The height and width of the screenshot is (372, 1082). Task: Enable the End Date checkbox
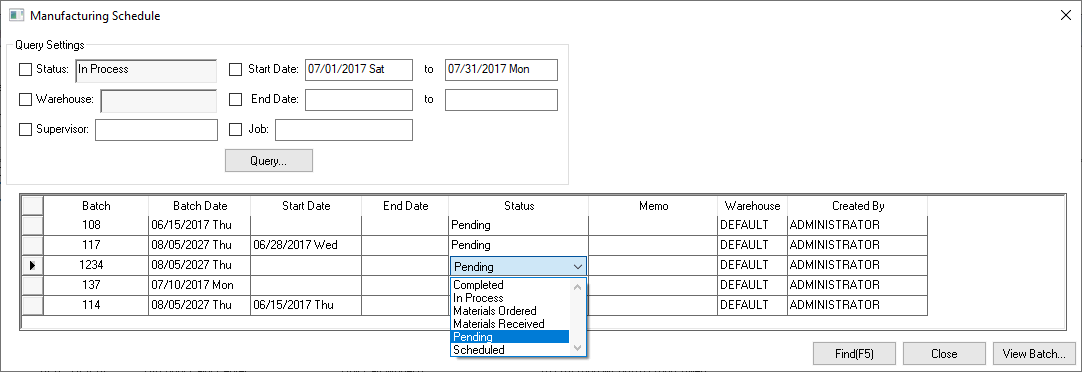coord(236,99)
